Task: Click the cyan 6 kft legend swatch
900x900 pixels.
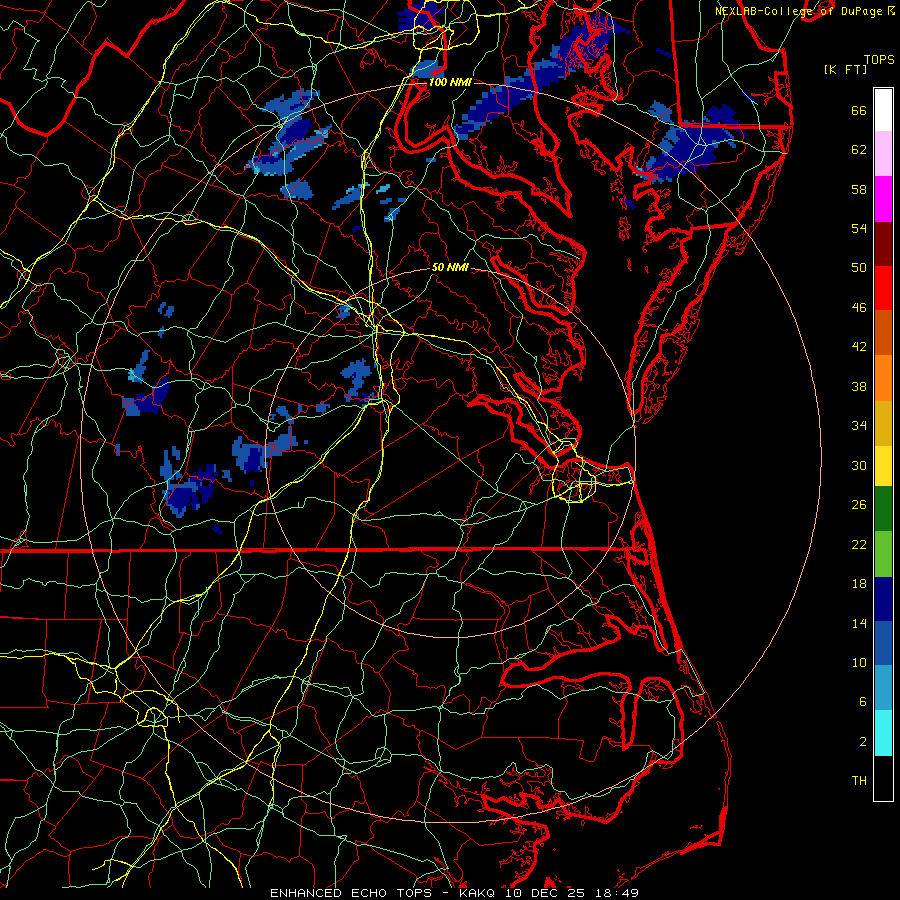Action: pos(883,733)
